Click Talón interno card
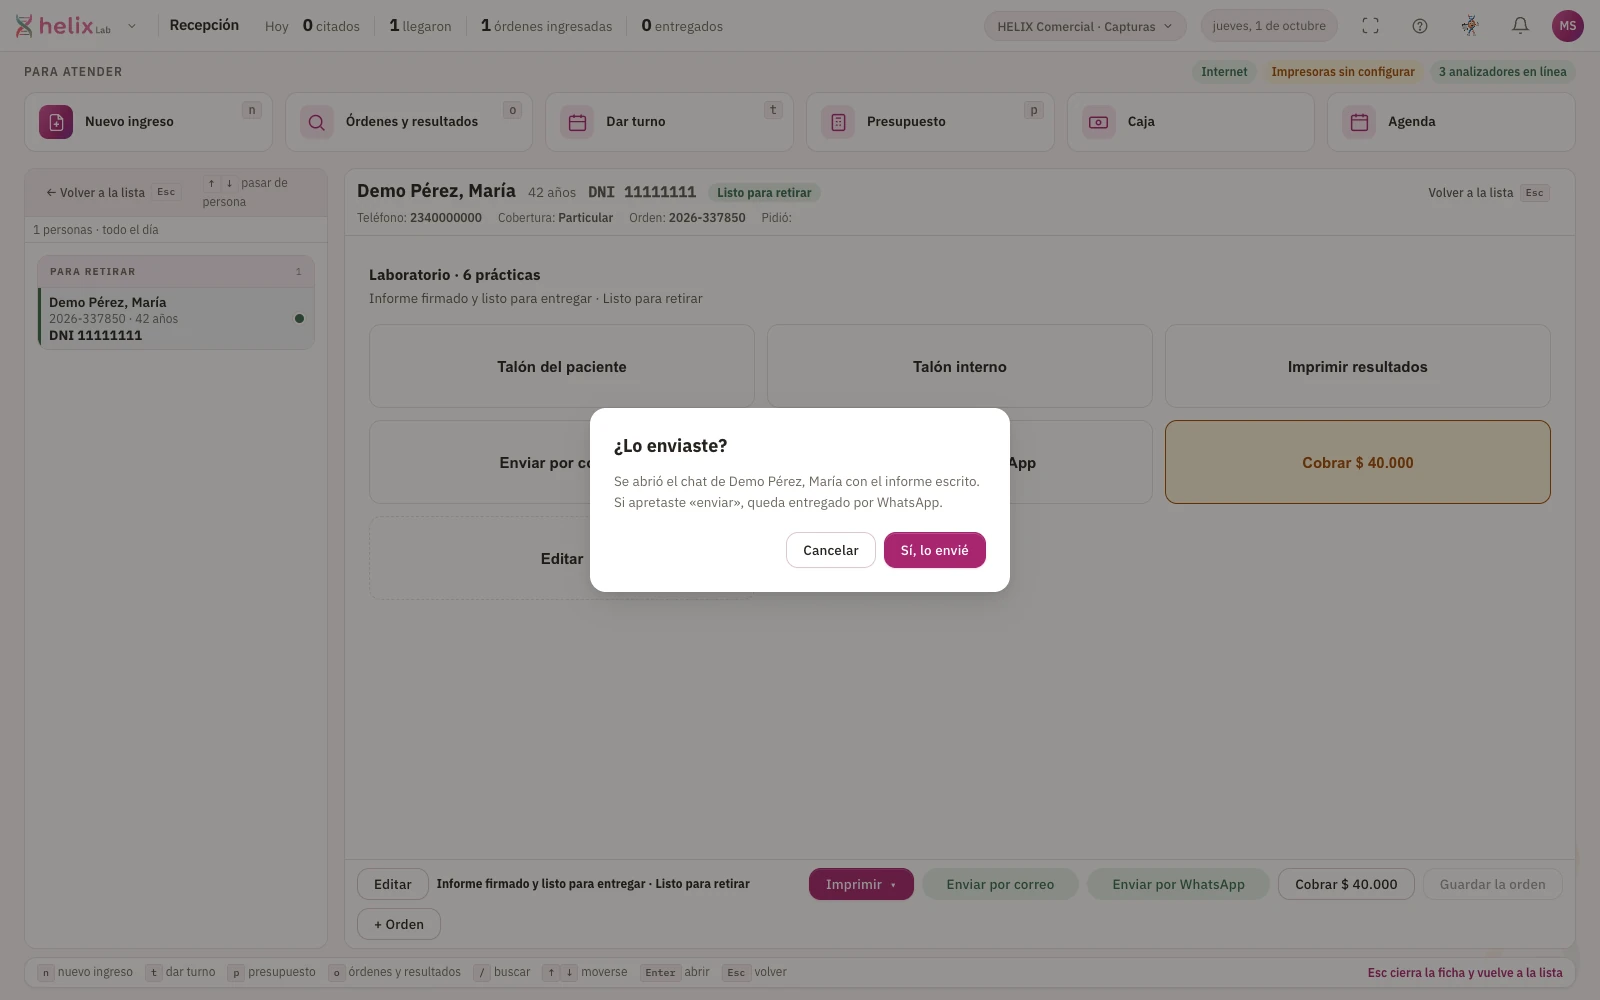This screenshot has width=1600, height=1000. point(960,366)
